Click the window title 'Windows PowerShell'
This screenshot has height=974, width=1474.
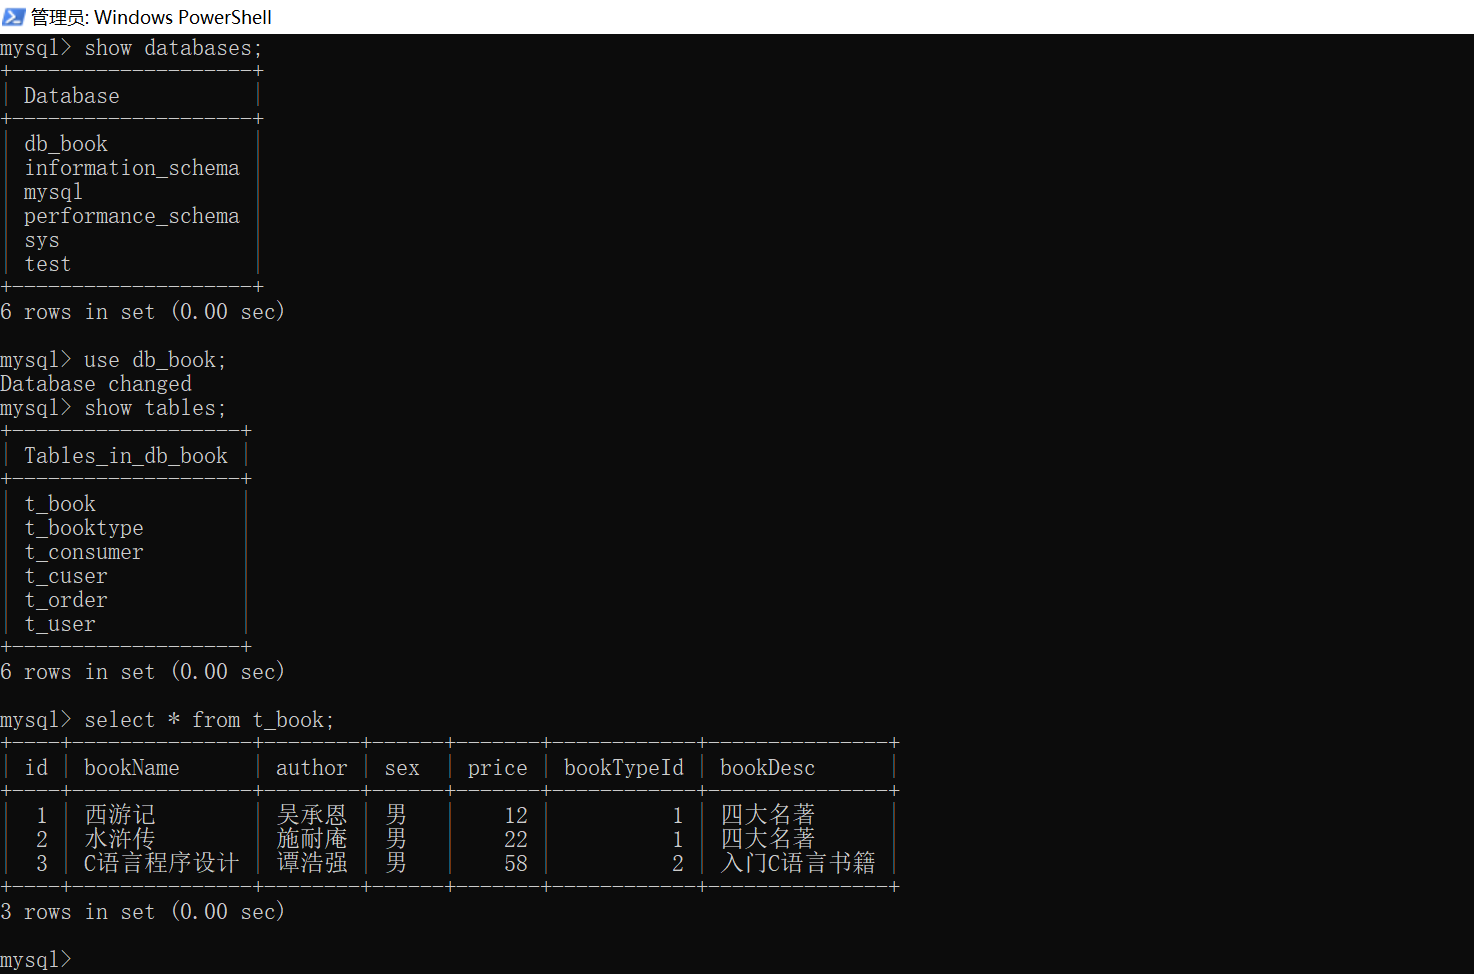coord(183,17)
